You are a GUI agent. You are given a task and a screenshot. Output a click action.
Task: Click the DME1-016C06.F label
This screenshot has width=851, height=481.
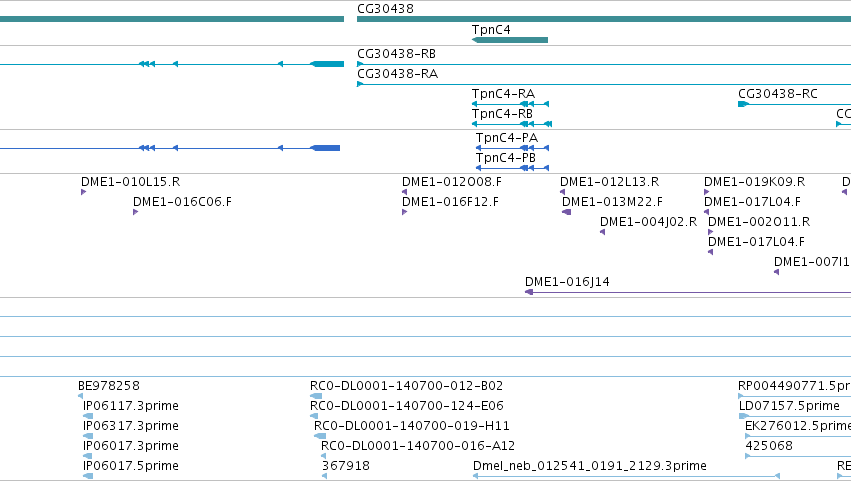(x=182, y=202)
